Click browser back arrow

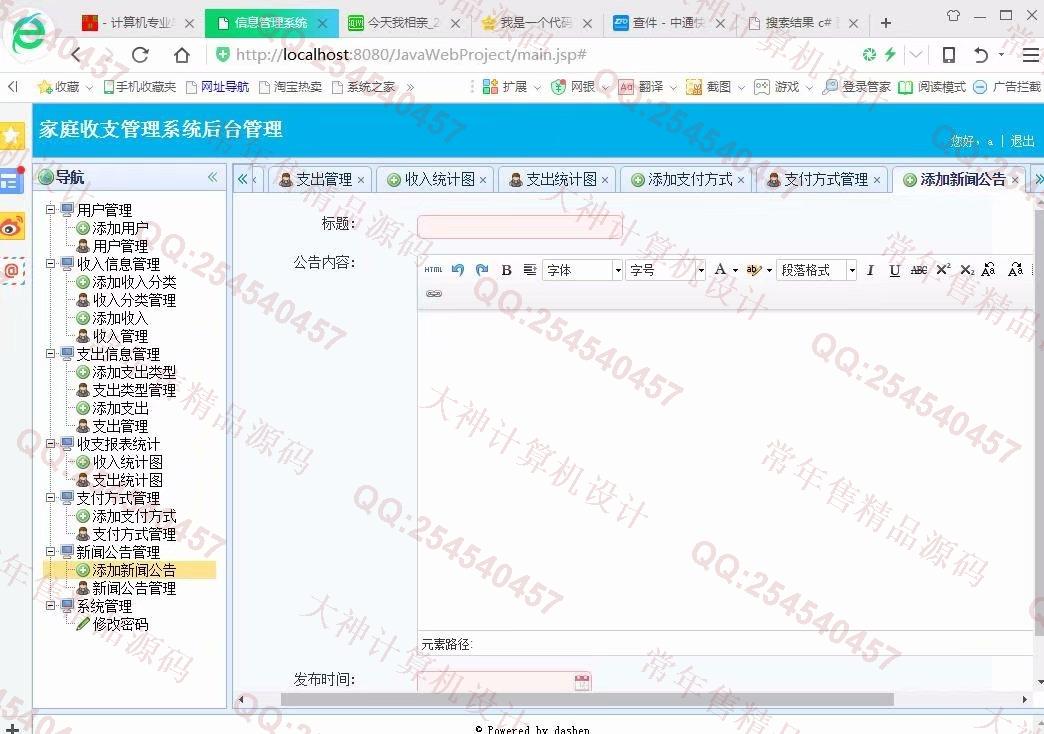[x=75, y=55]
